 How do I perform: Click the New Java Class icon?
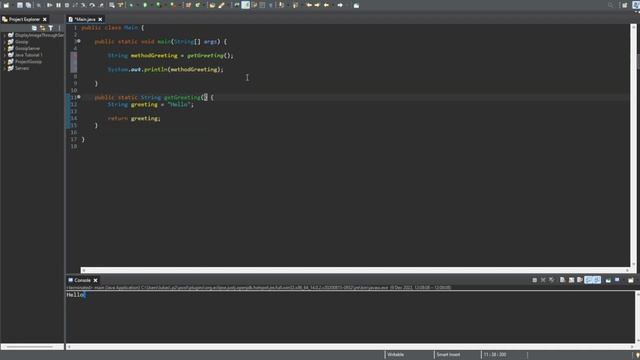[x=198, y=5]
